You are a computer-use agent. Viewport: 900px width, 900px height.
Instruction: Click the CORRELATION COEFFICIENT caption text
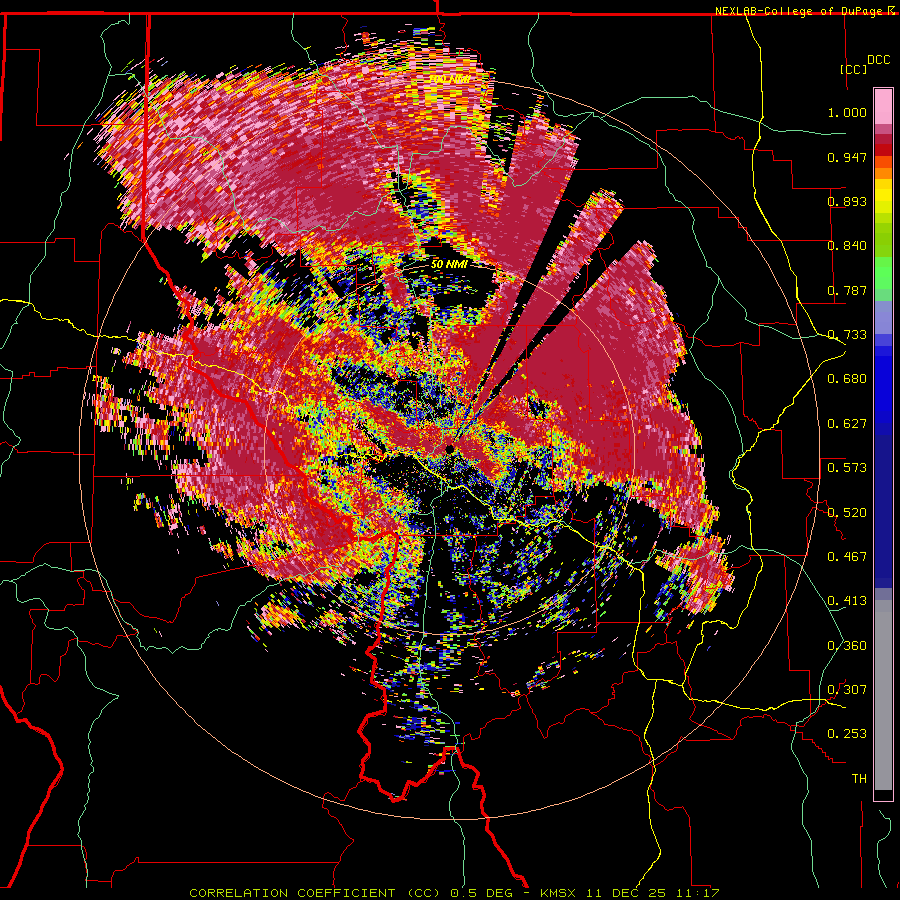click(292, 893)
